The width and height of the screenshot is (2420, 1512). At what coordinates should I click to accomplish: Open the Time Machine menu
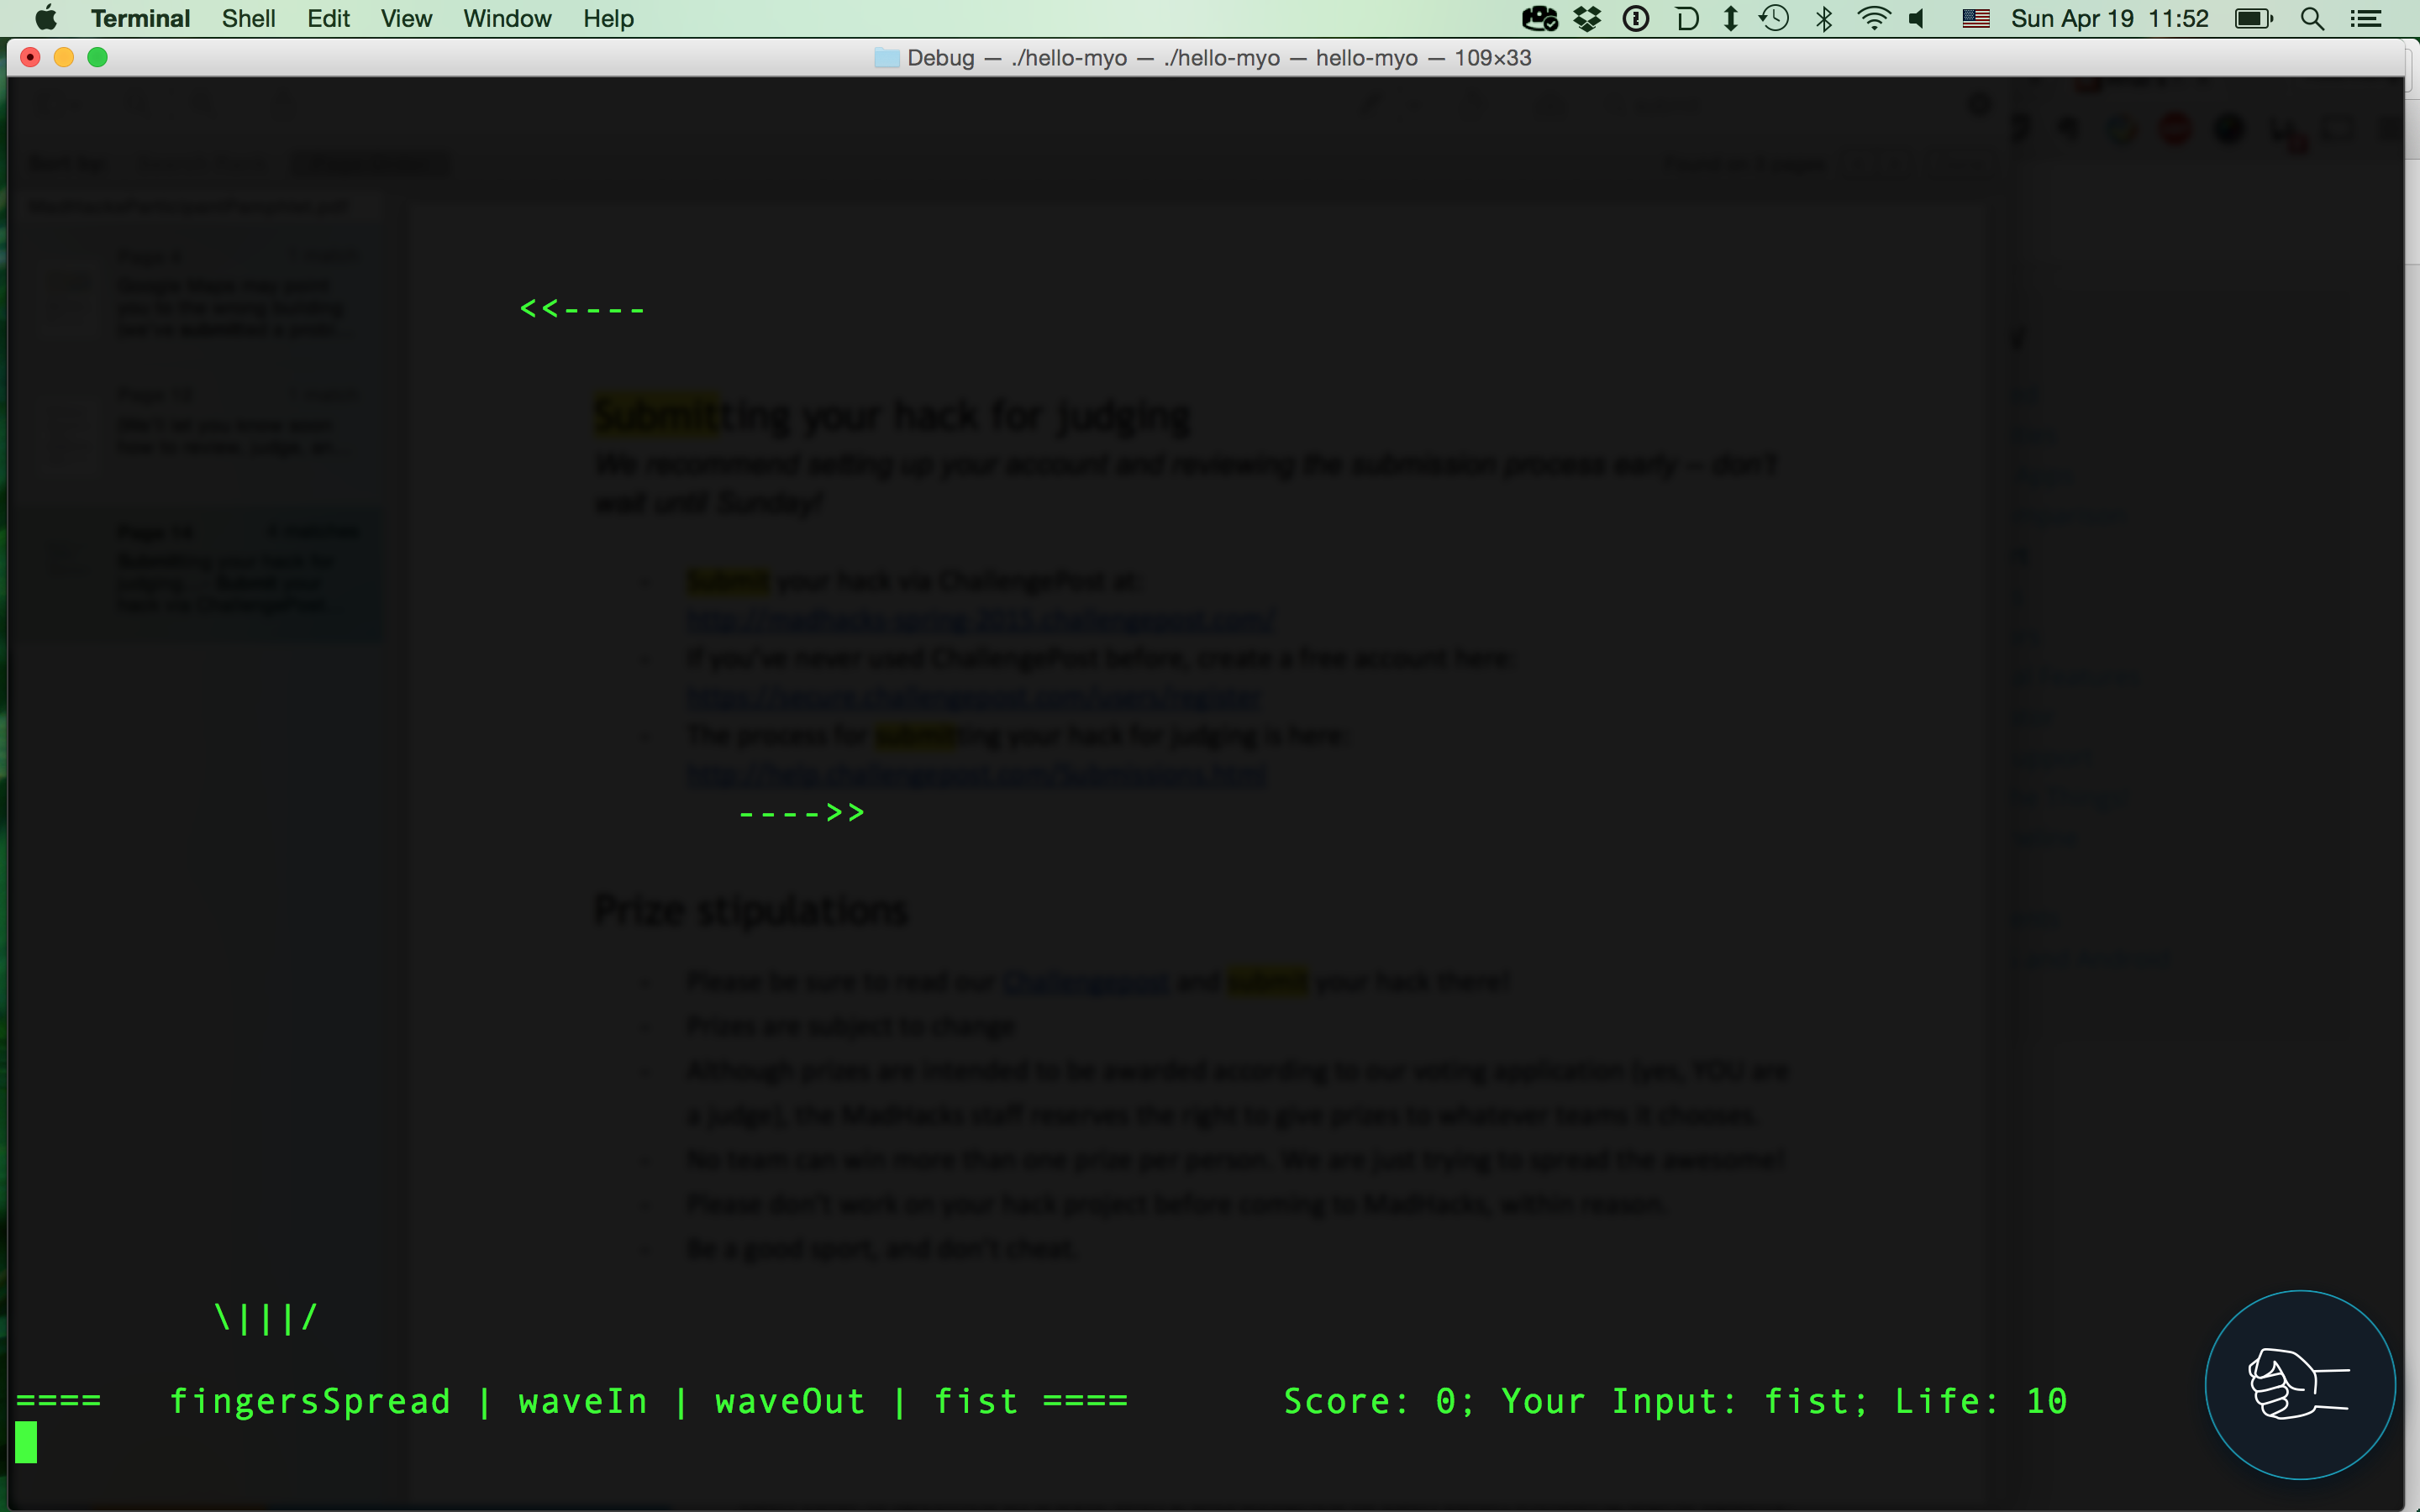coord(1775,19)
